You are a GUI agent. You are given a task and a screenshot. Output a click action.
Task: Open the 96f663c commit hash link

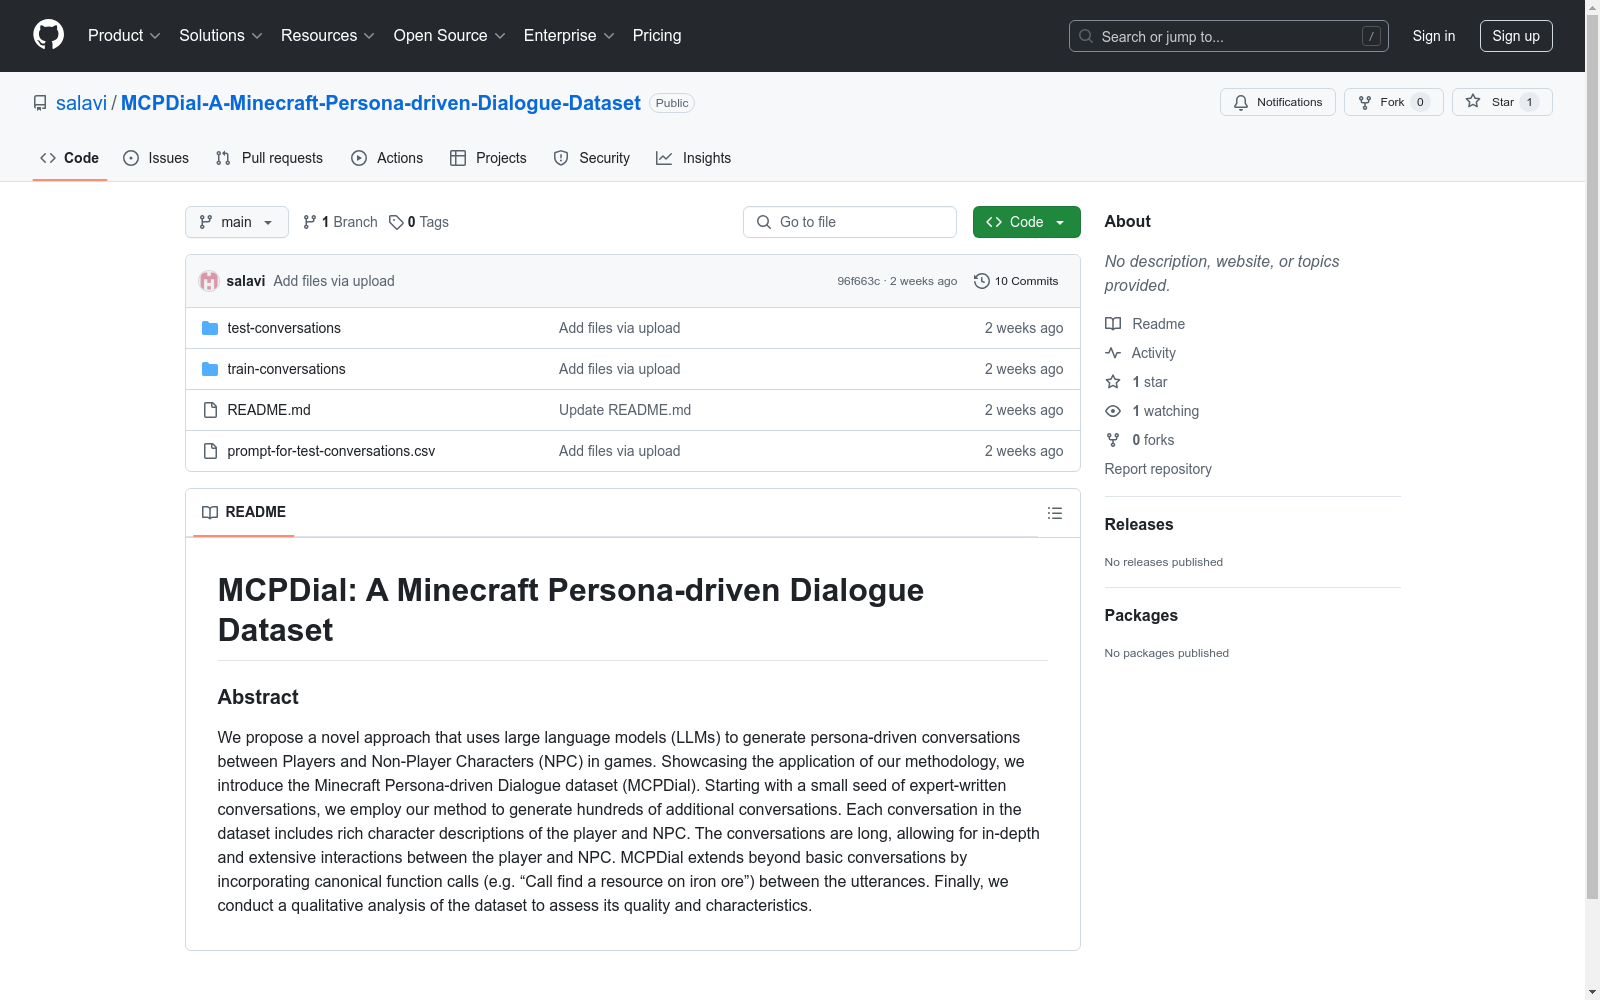pos(858,281)
